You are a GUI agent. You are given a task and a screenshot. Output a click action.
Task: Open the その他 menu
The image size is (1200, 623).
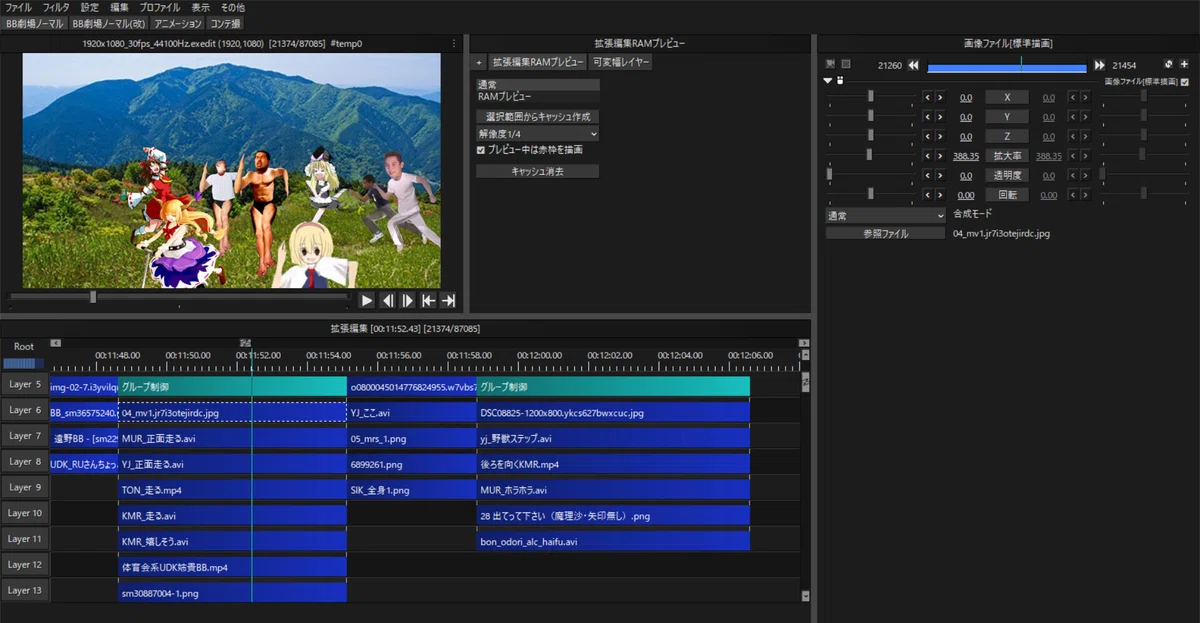[232, 7]
